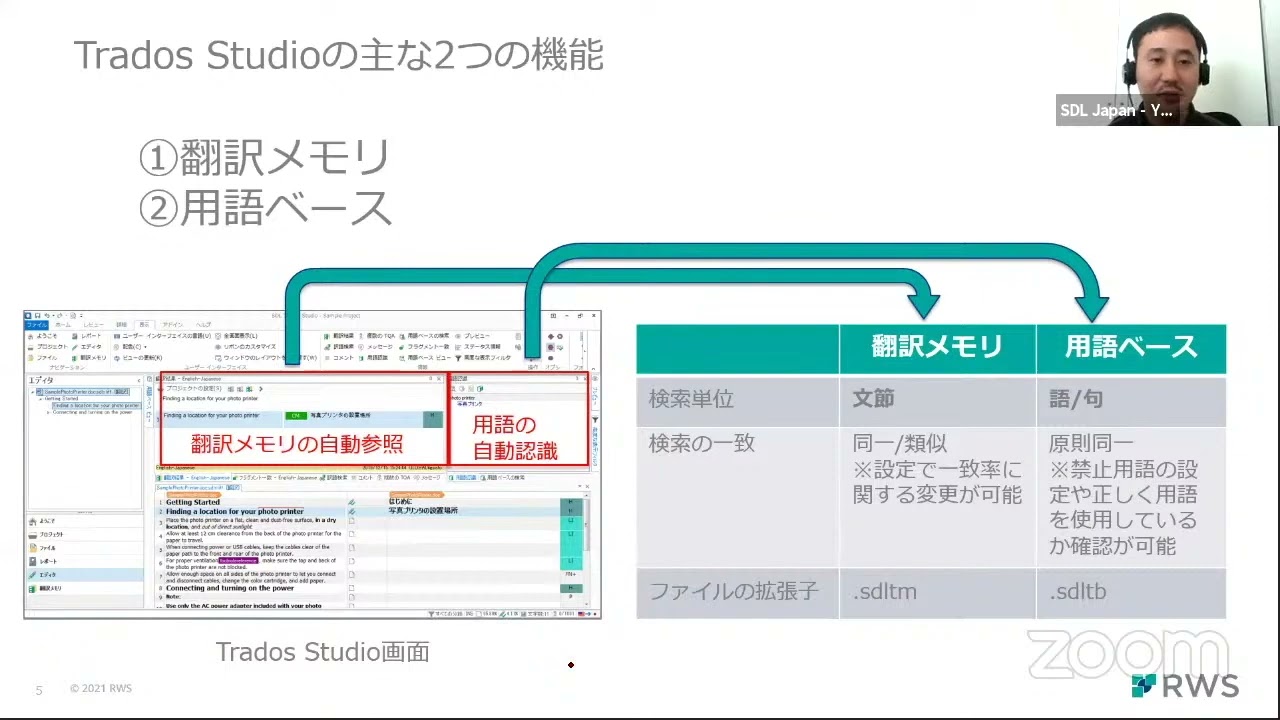Open the 翻訳メモリ view from the left navigation pane
The width and height of the screenshot is (1280, 720).
85,588
